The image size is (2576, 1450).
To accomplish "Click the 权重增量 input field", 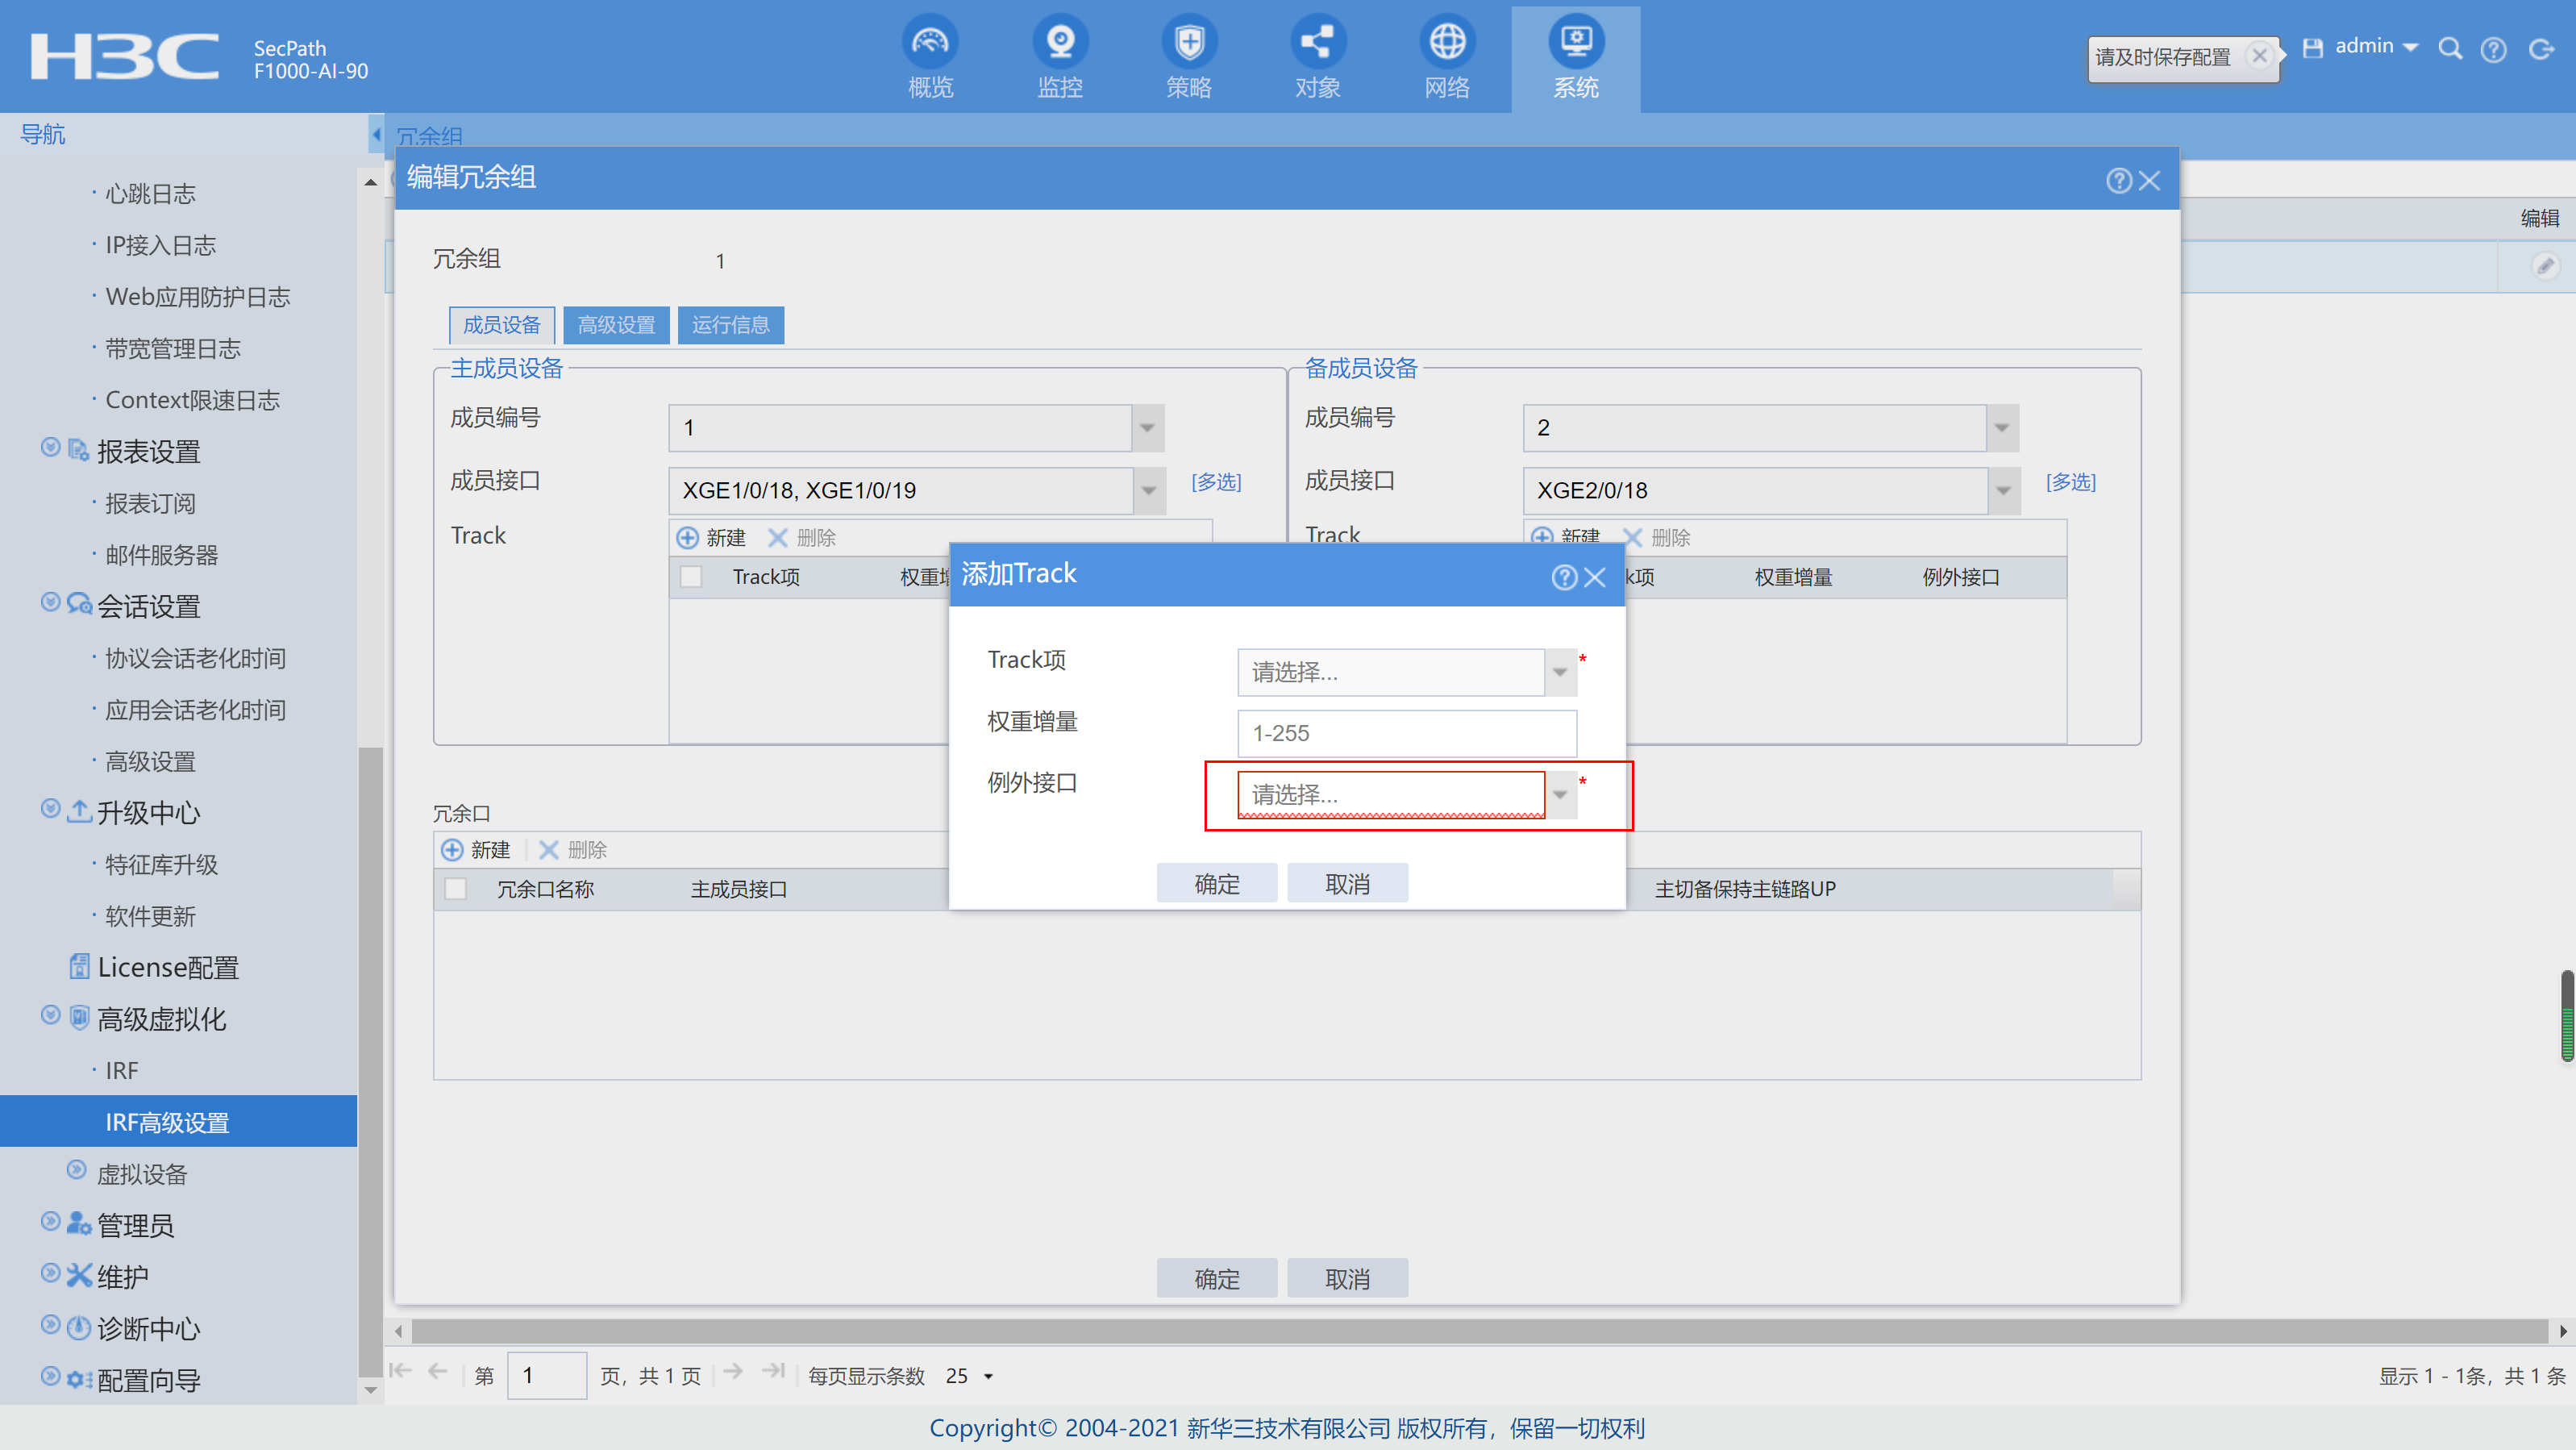I will 1406,733.
